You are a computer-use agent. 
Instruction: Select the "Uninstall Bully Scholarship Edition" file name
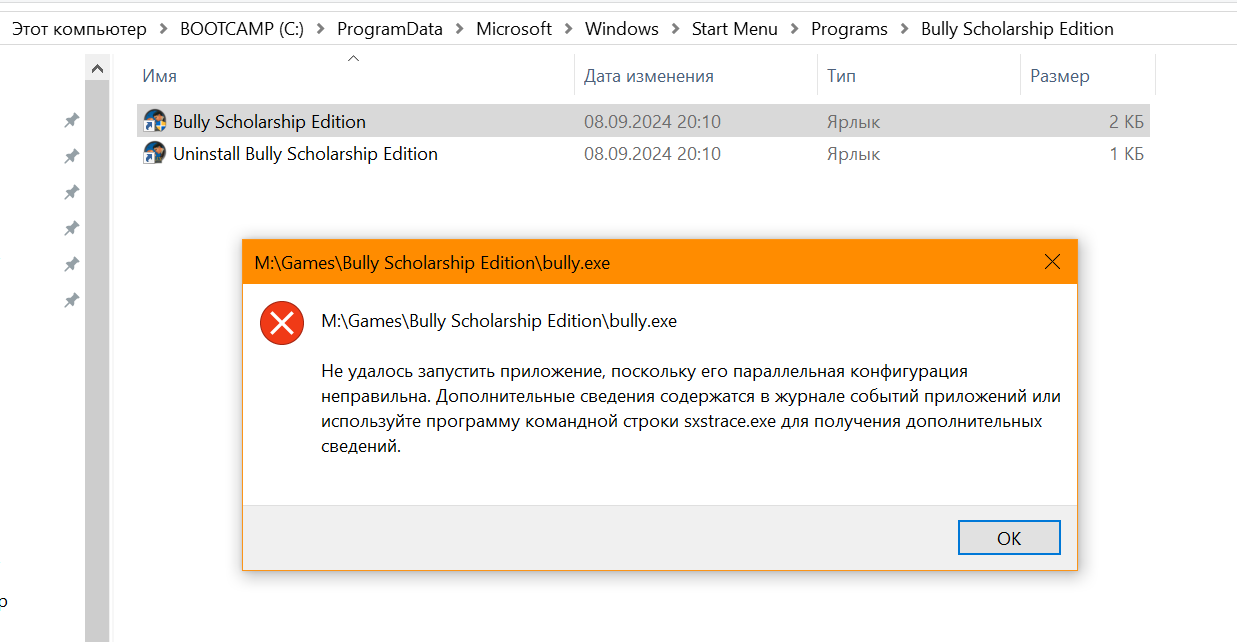click(305, 154)
